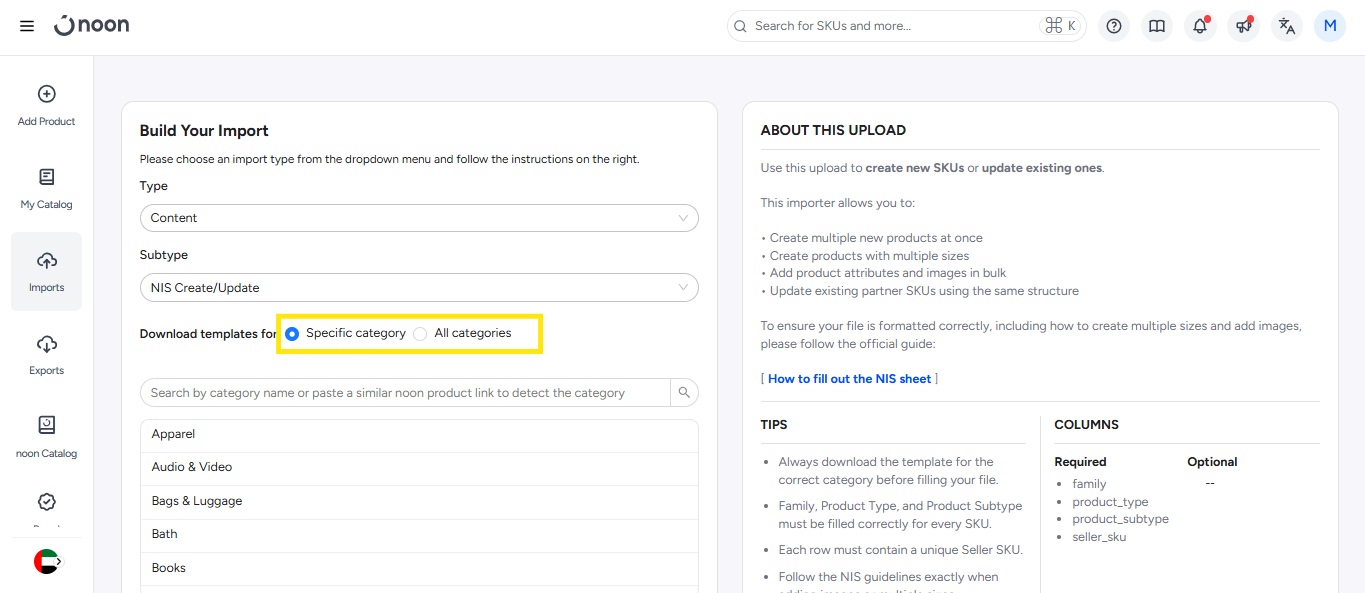The image size is (1365, 593).
Task: Open the notifications bell icon
Action: coord(1200,26)
